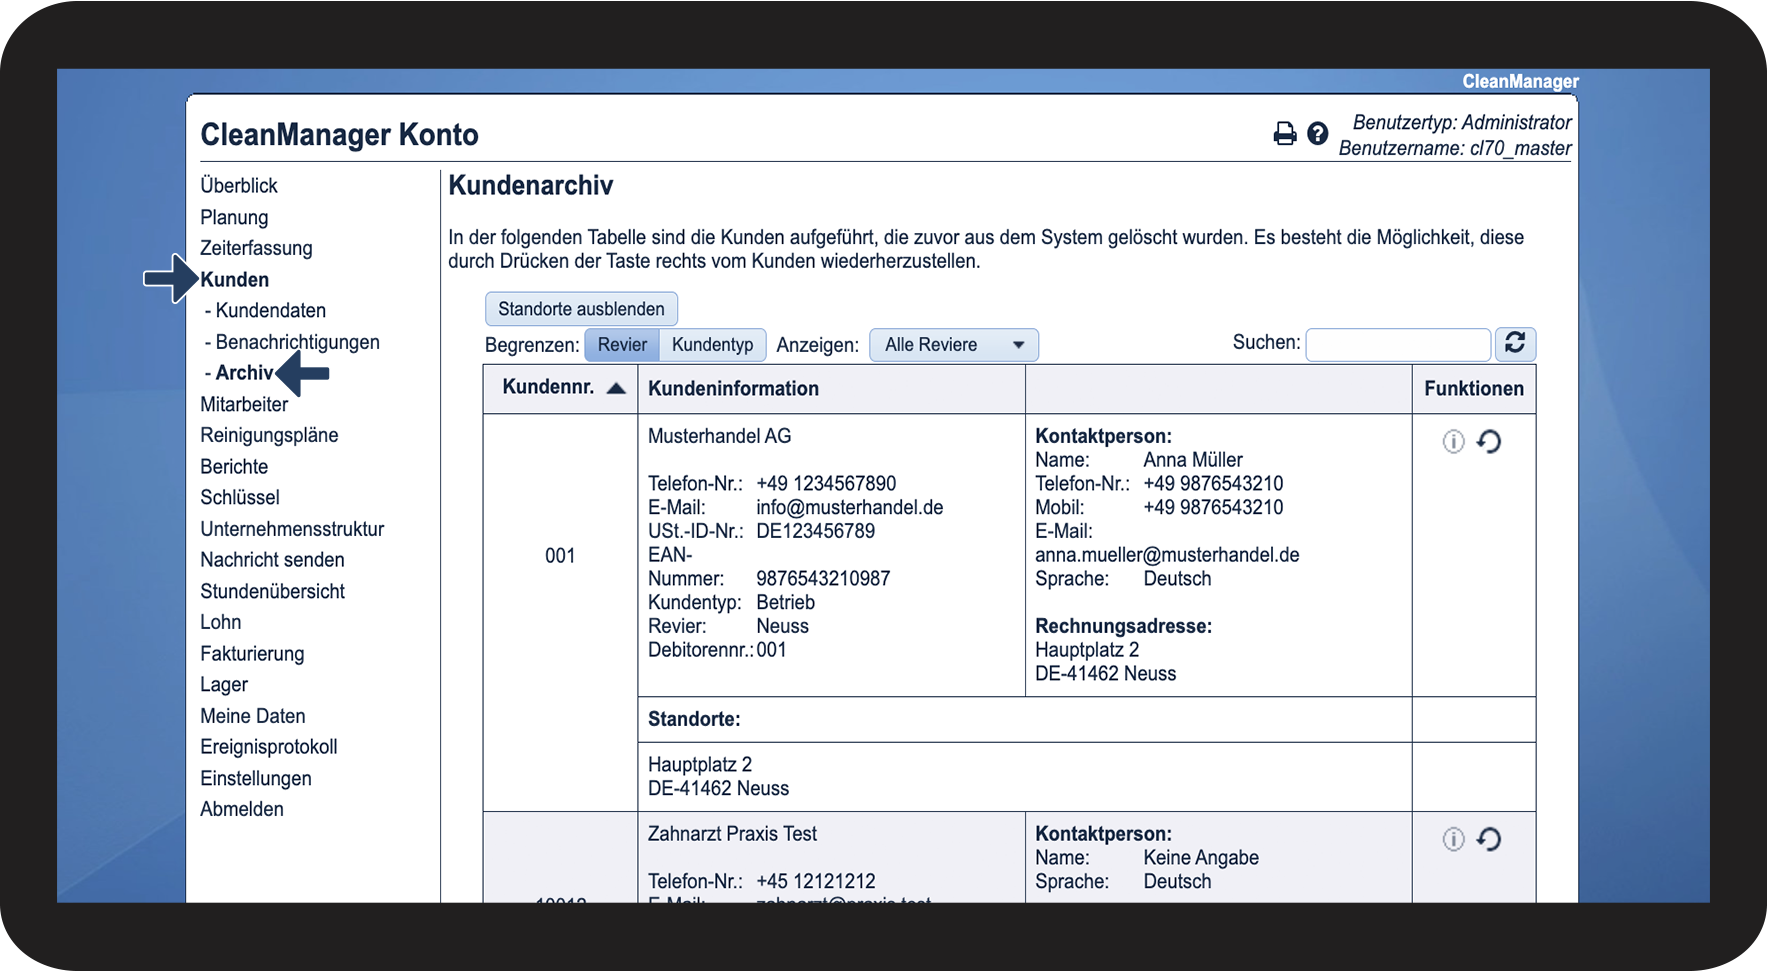Click contact name Anna Müller
Viewport: 1767px width, 971px height.
[1193, 460]
